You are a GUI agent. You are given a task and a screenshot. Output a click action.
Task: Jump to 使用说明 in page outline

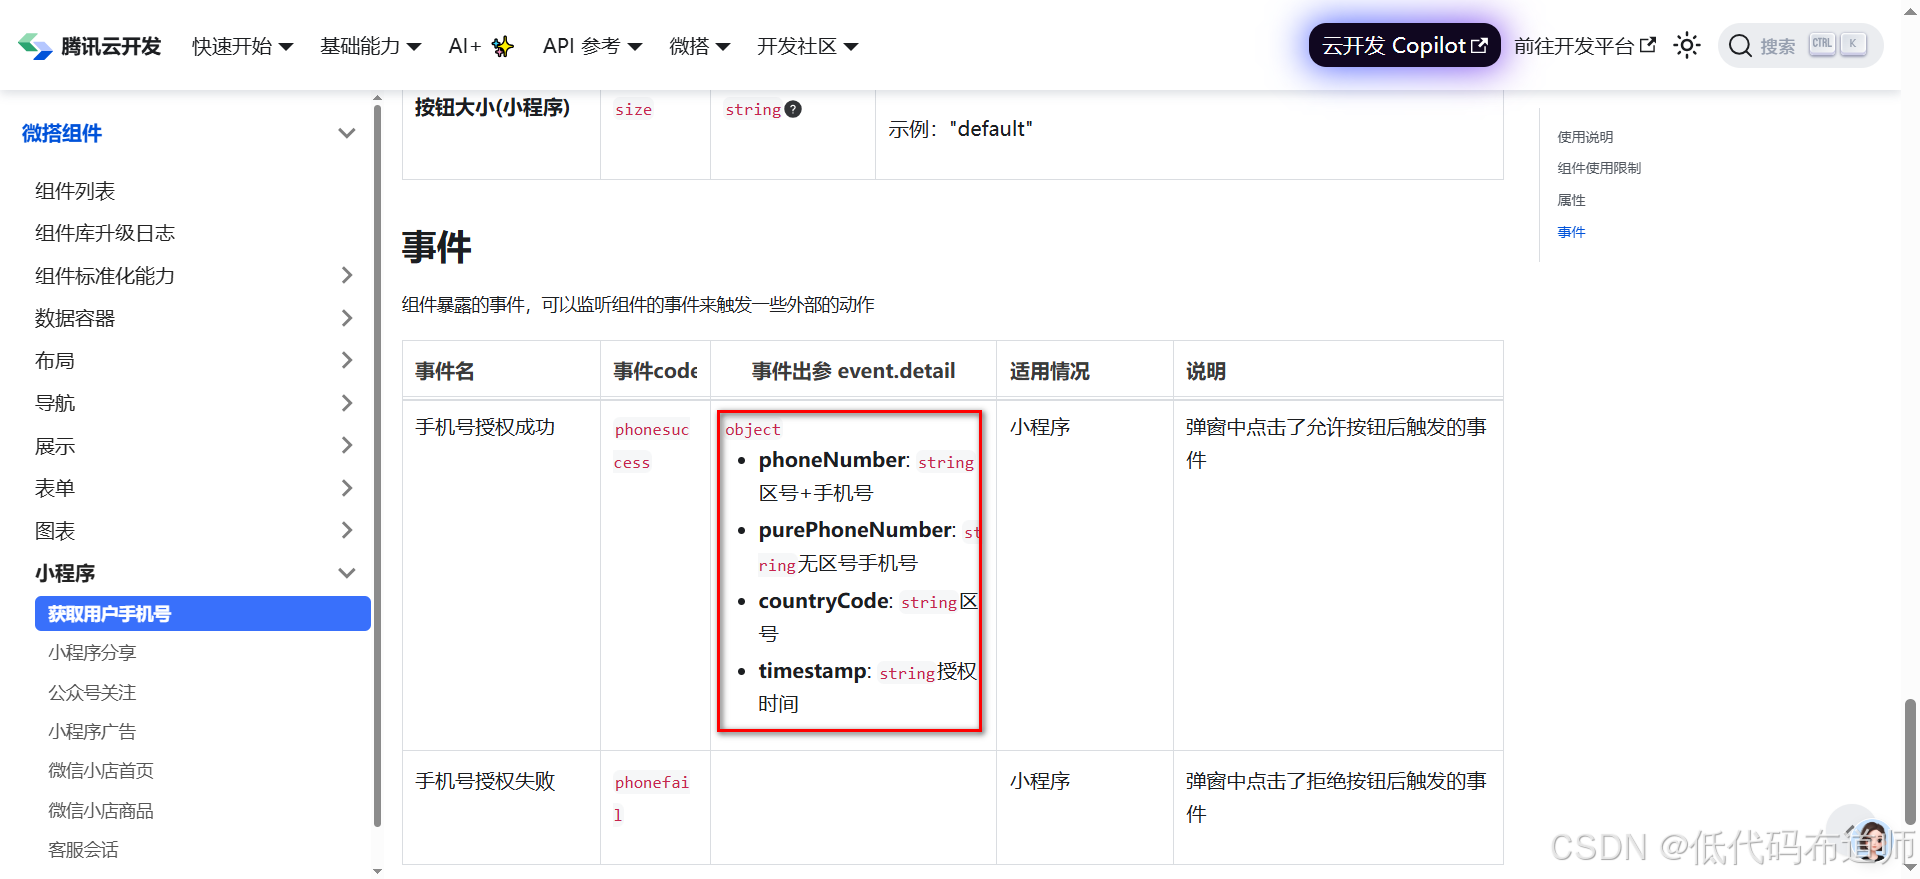[1585, 137]
